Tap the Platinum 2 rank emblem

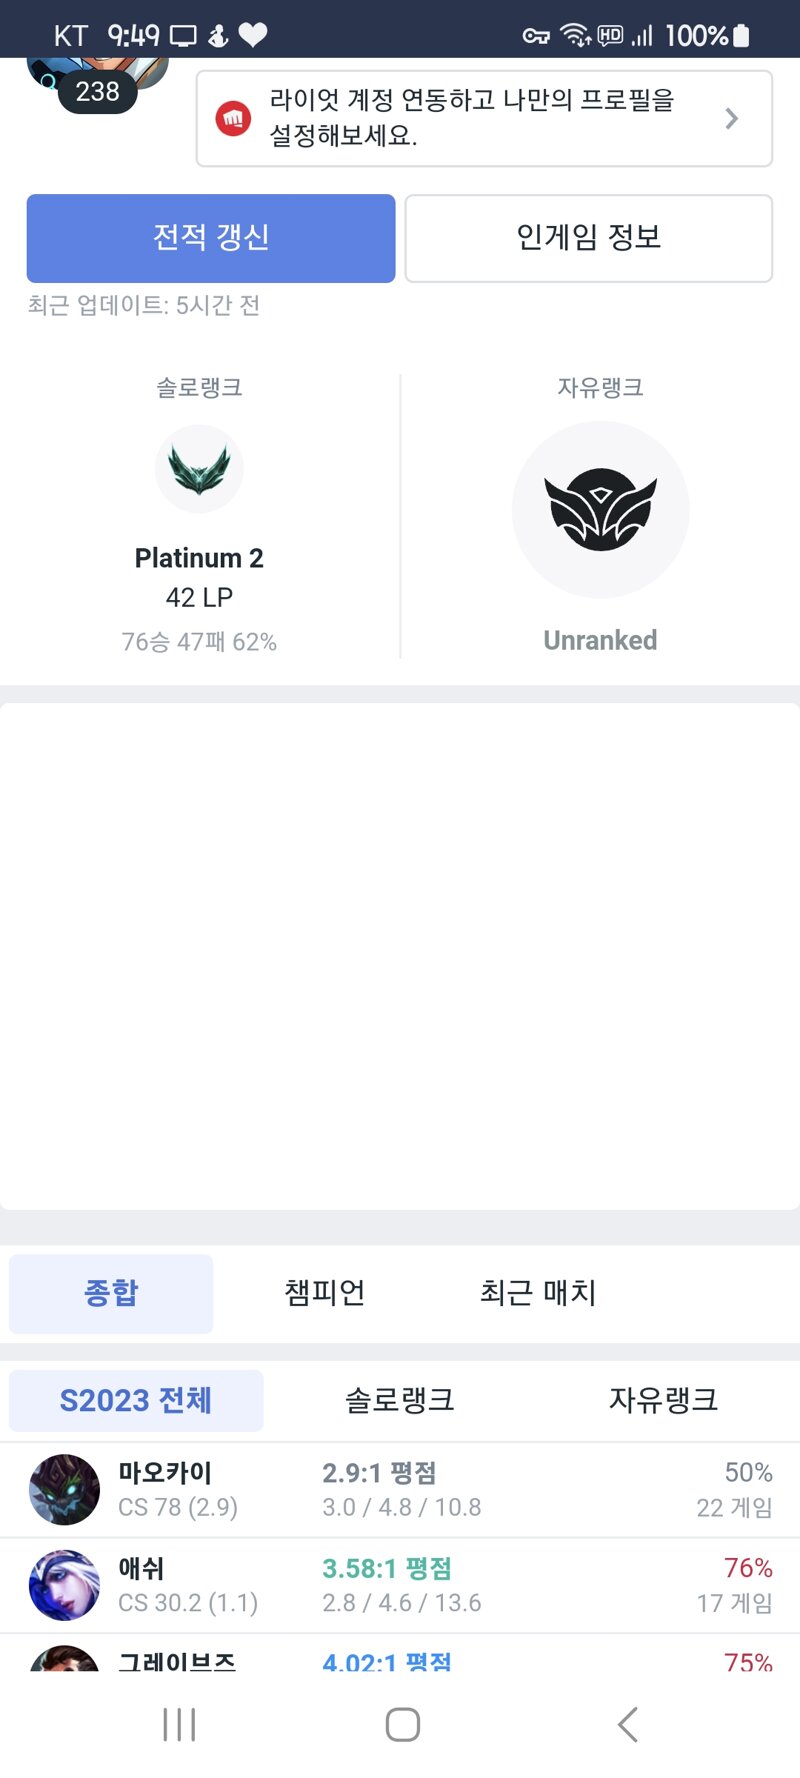click(x=199, y=469)
